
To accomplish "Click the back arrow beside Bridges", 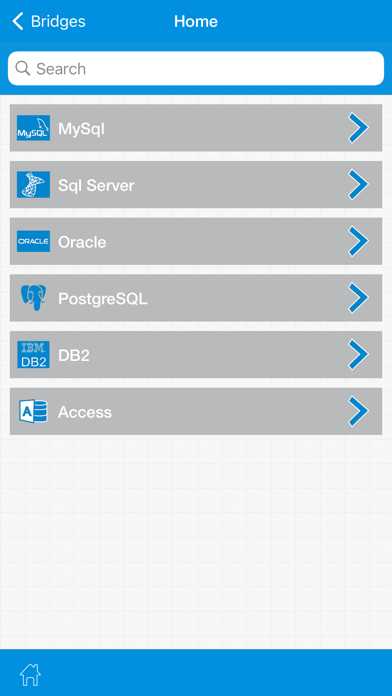I will click(18, 21).
